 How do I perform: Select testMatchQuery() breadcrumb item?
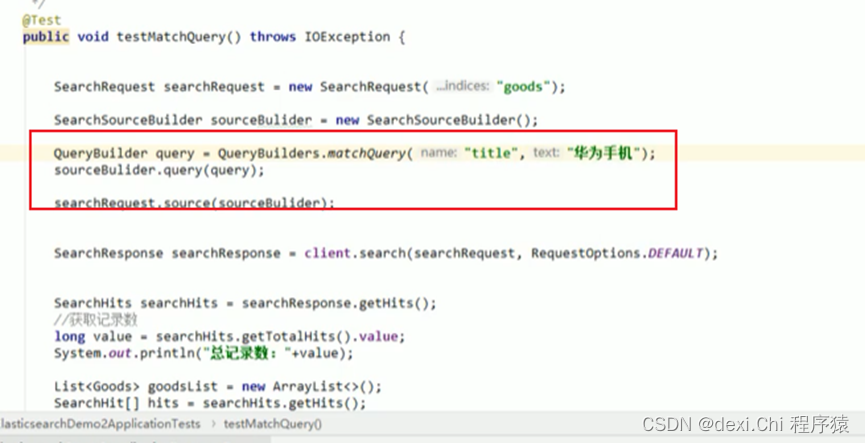point(273,424)
